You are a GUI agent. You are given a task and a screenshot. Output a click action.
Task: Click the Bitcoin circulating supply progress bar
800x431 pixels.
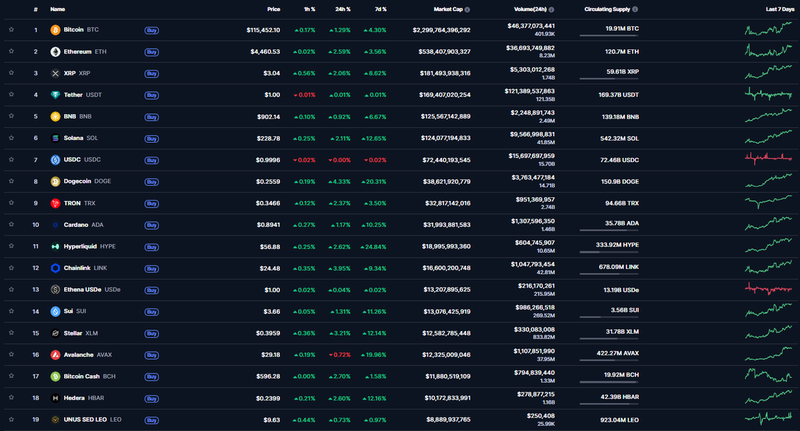pos(609,36)
